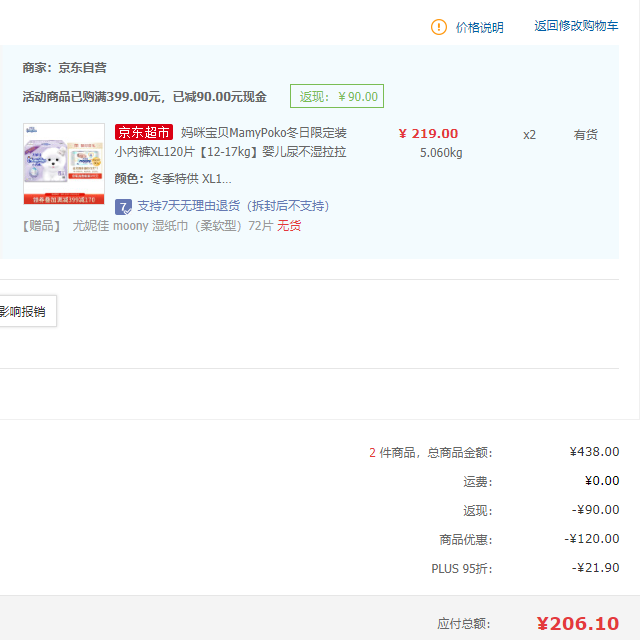Click the total amount ¥438.00
Image resolution: width=643 pixels, height=640 pixels.
[x=594, y=452]
